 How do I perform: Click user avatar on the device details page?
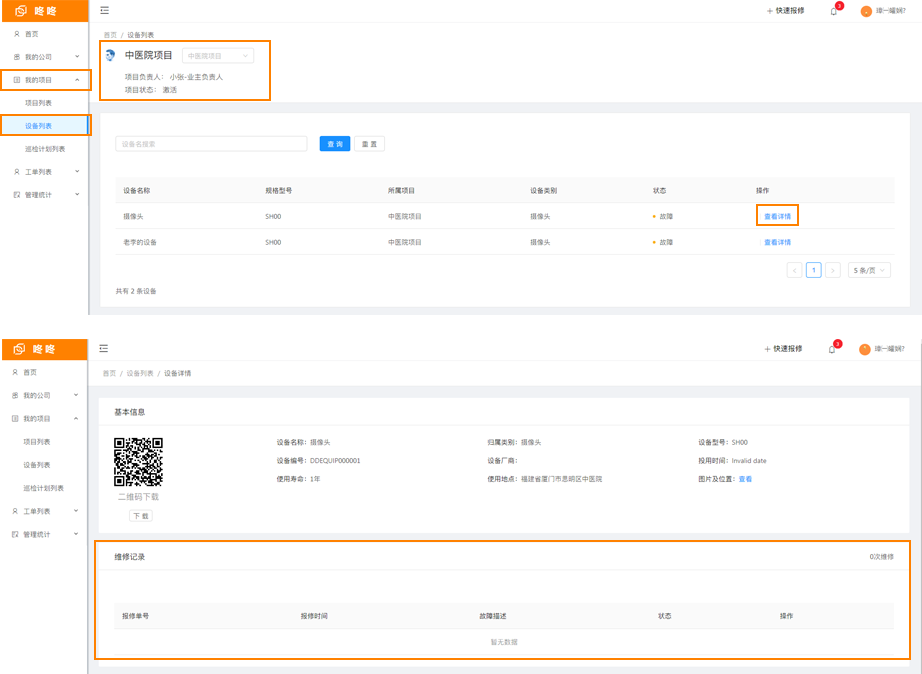coord(865,349)
